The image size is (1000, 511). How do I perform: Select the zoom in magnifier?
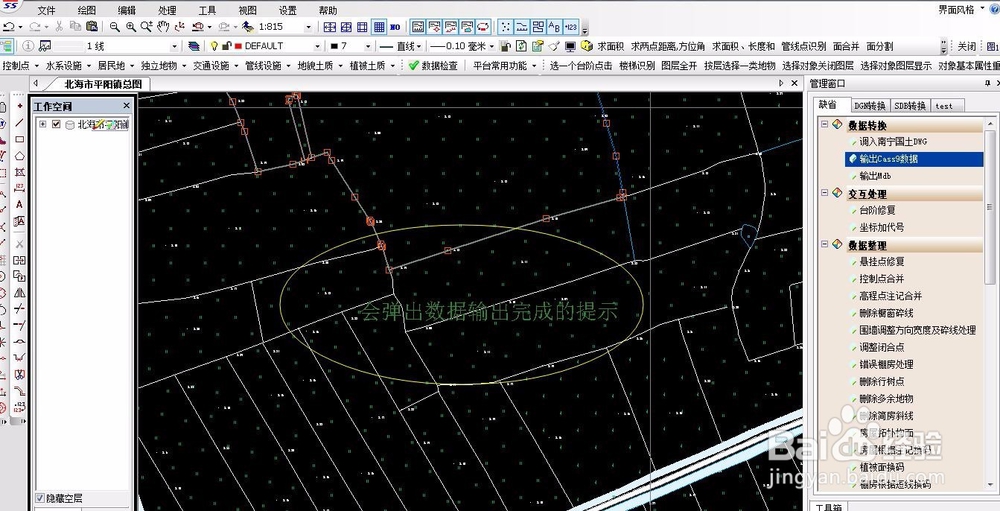pos(131,27)
